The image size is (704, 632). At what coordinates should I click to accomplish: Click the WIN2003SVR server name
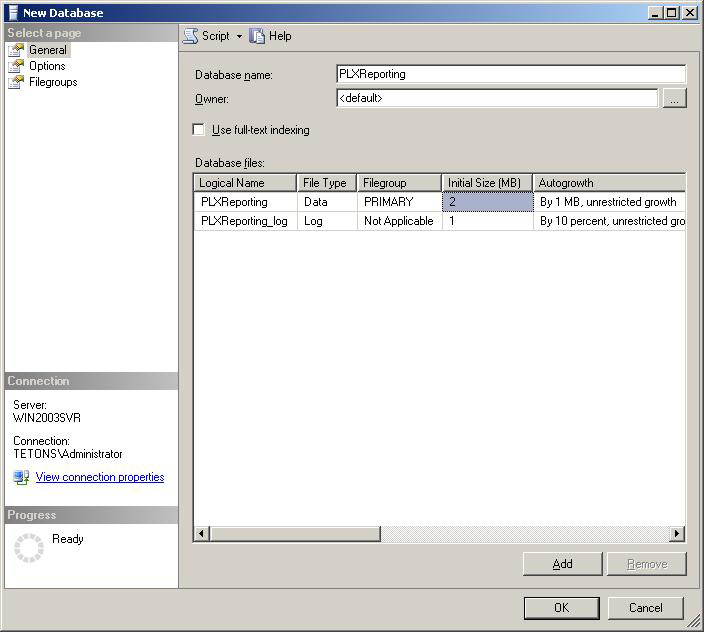(x=47, y=418)
